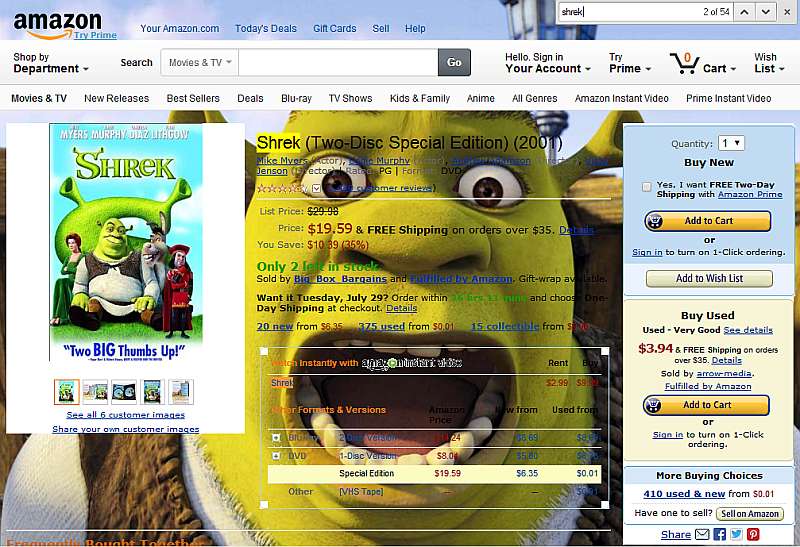Screen dimensions: 800x547
Task: Open the Sell link in header
Action: pos(381,29)
